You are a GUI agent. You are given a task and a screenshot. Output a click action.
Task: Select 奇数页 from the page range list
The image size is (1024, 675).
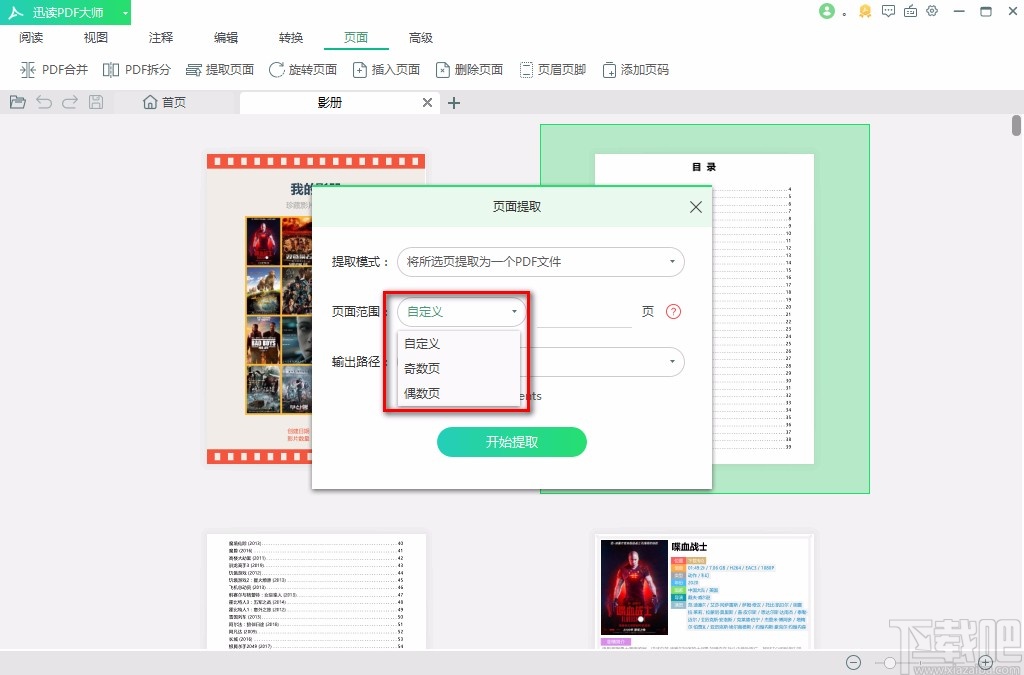[x=422, y=368]
